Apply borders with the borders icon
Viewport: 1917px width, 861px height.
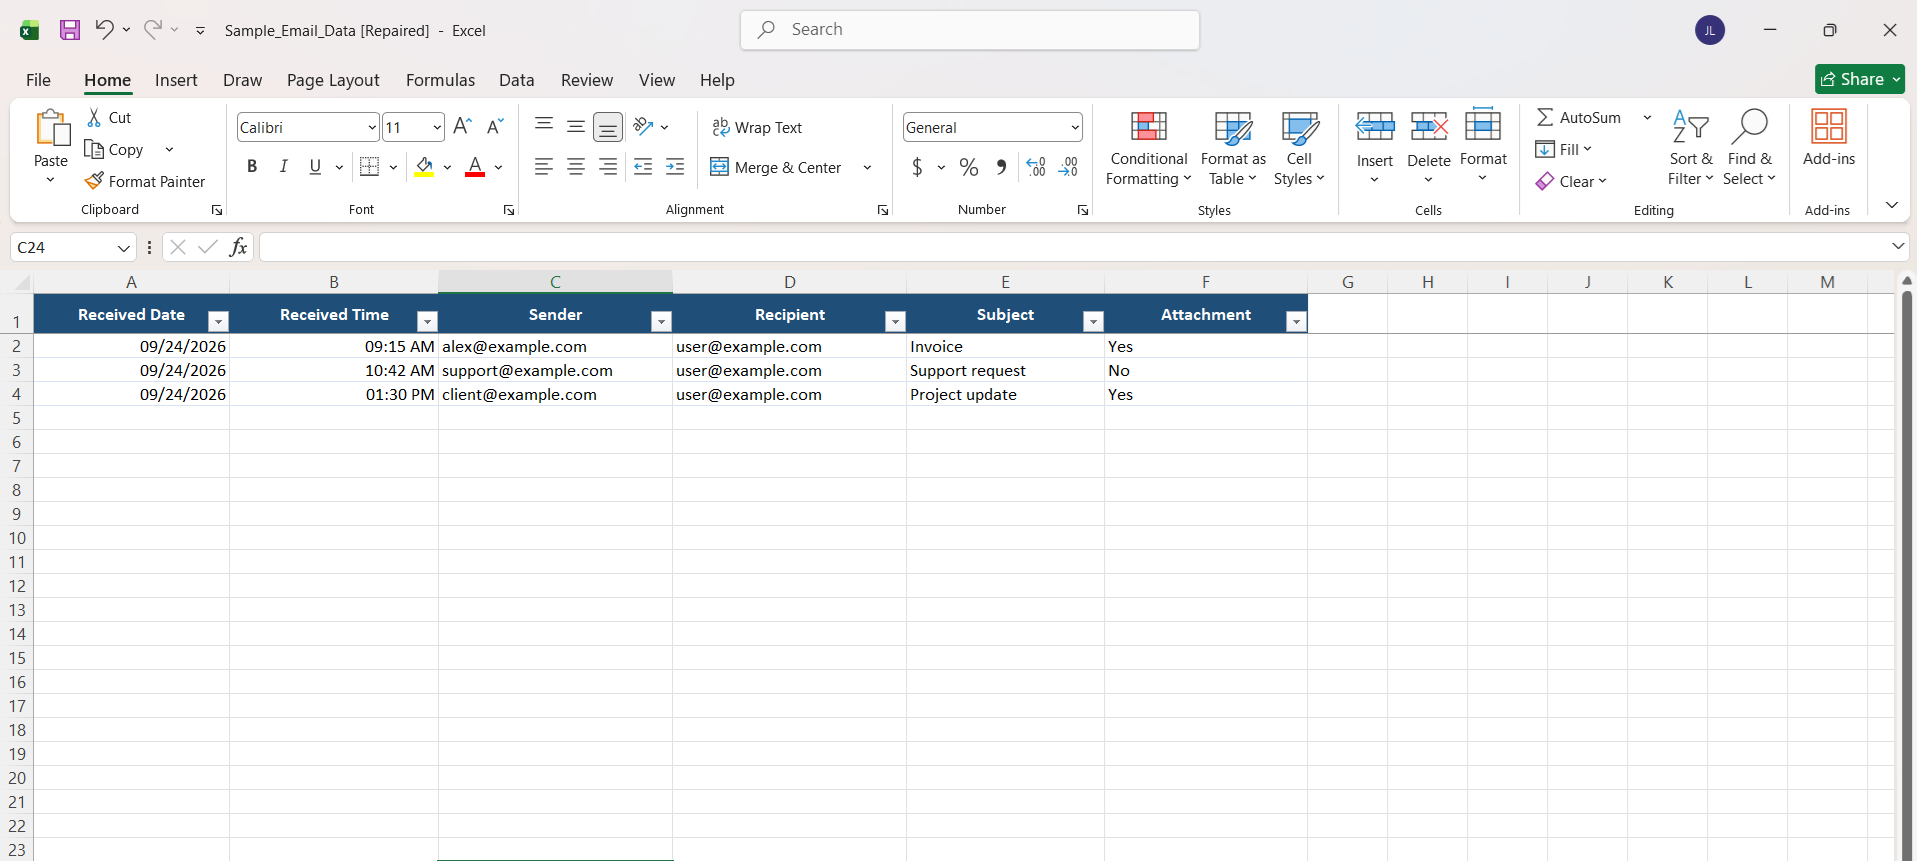(x=369, y=167)
